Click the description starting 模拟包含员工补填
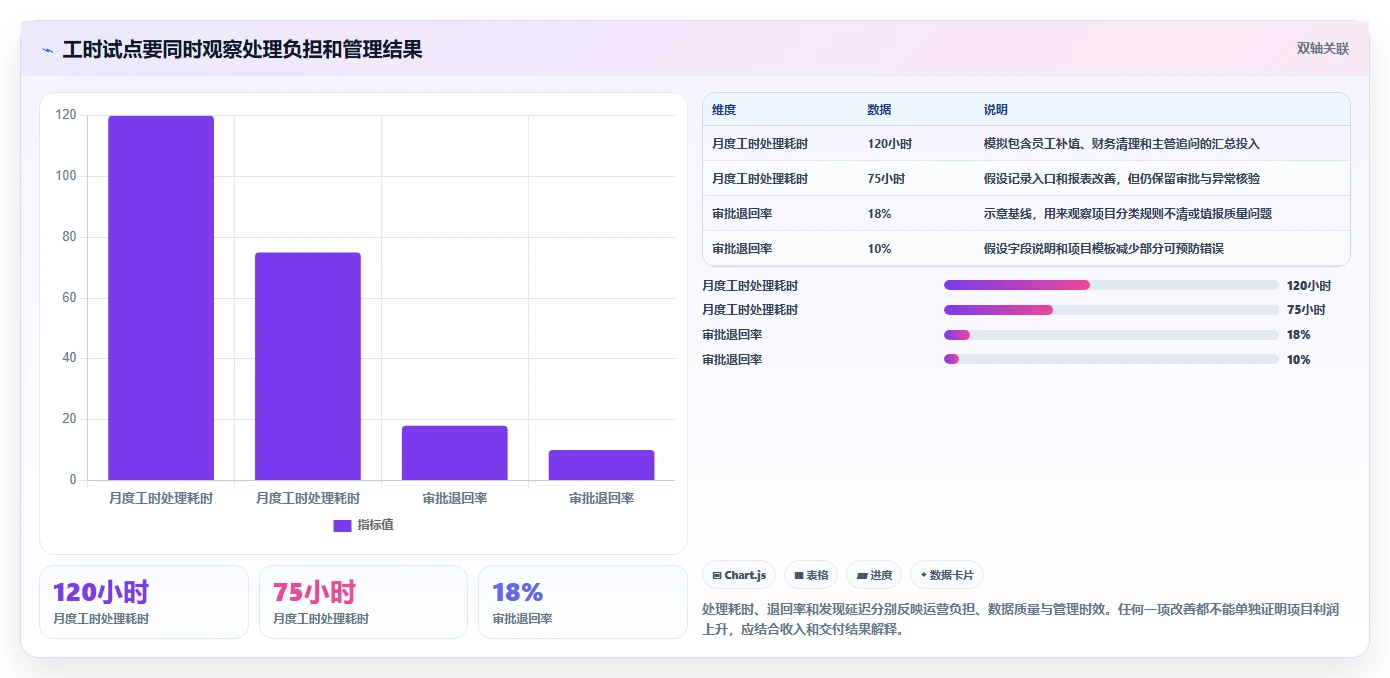This screenshot has width=1390, height=678. click(x=1121, y=144)
